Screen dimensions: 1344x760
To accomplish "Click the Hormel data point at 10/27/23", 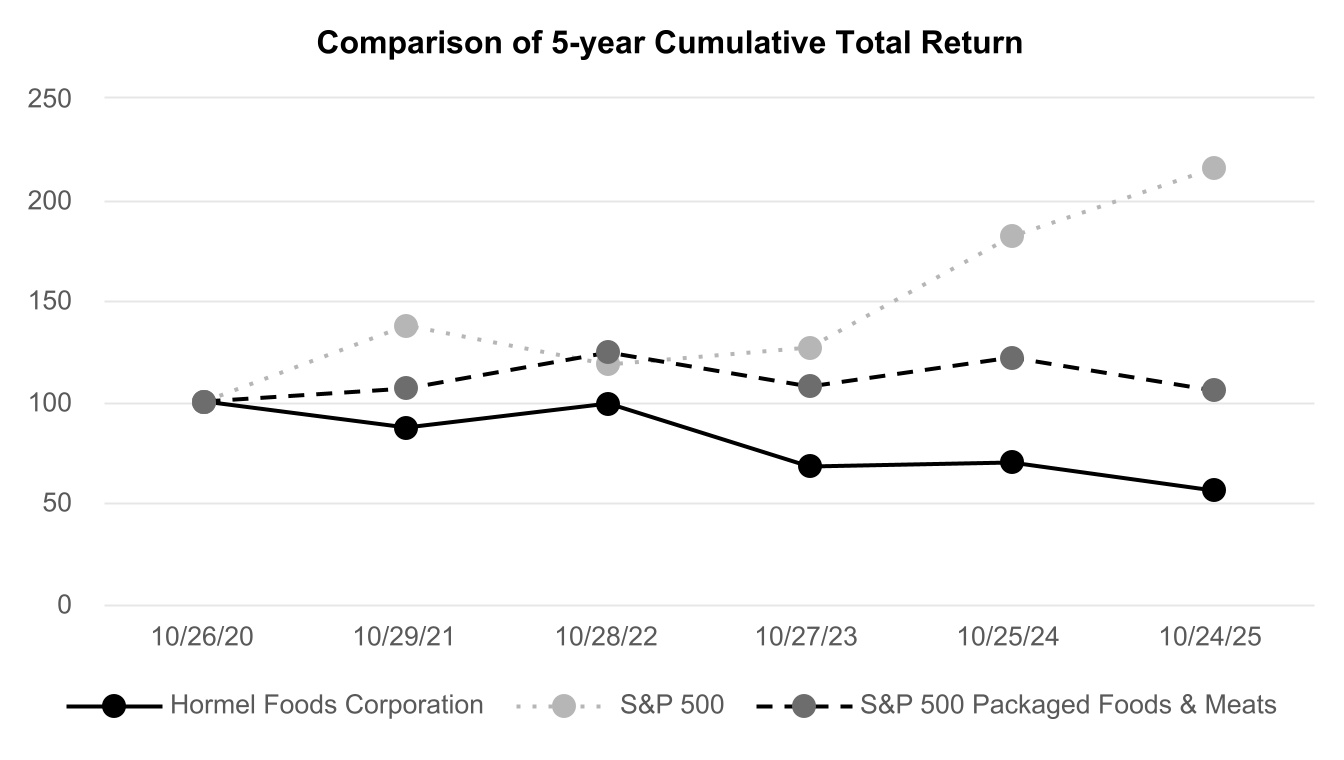I will (810, 466).
